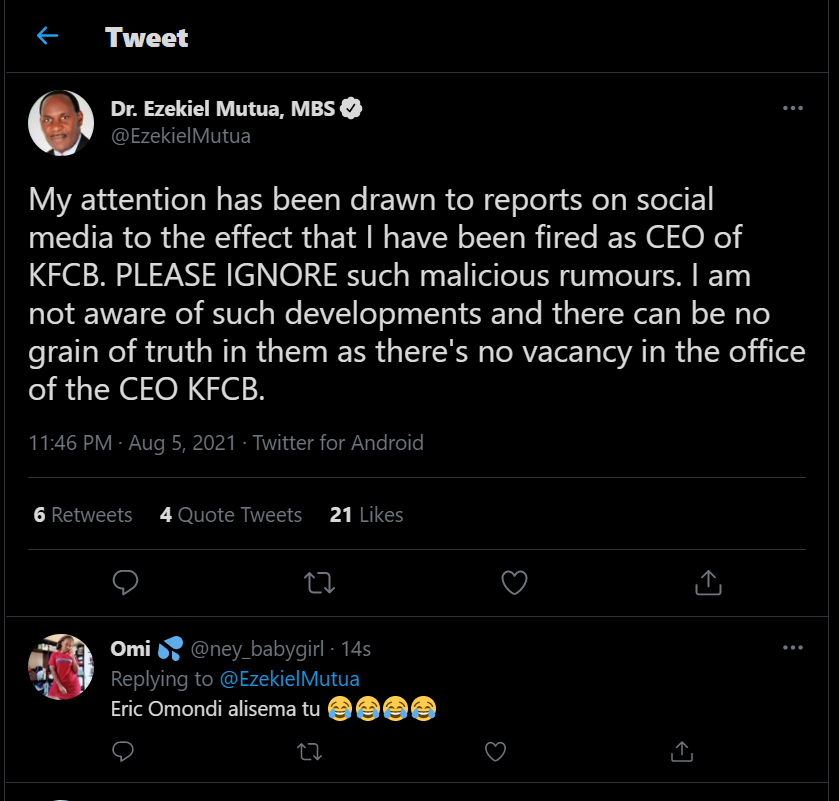Viewport: 839px width, 801px height.
Task: Open more options on Omi's reply
Action: click(793, 648)
